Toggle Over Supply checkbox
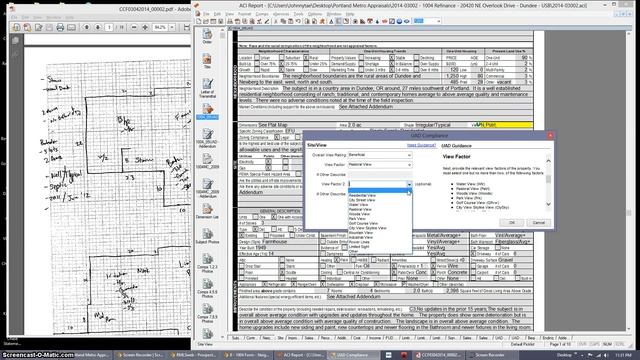The width and height of the screenshot is (640, 360). pyautogui.click(x=416, y=64)
